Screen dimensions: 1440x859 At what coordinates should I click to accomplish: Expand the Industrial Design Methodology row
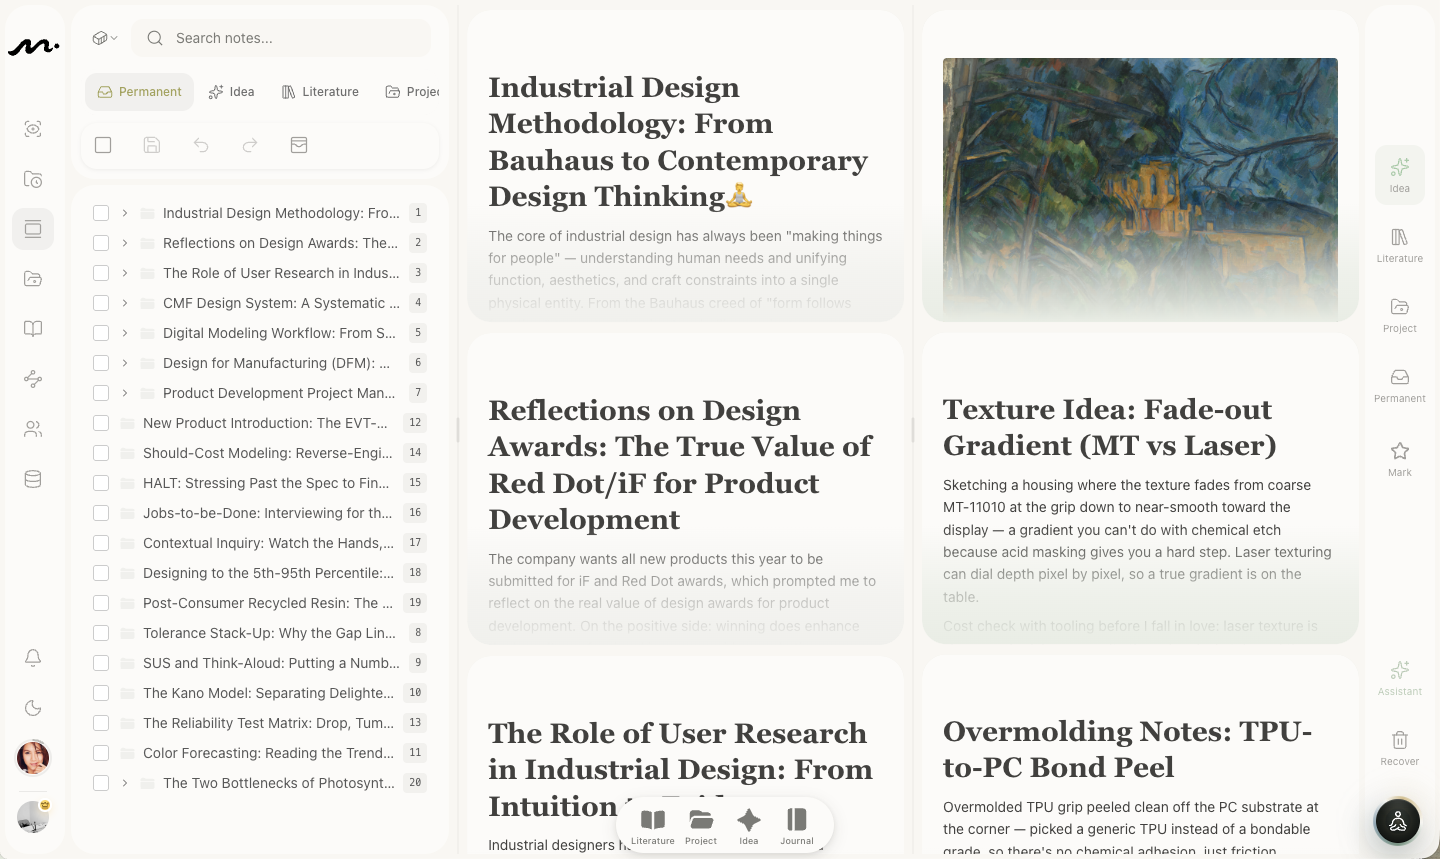click(x=125, y=213)
